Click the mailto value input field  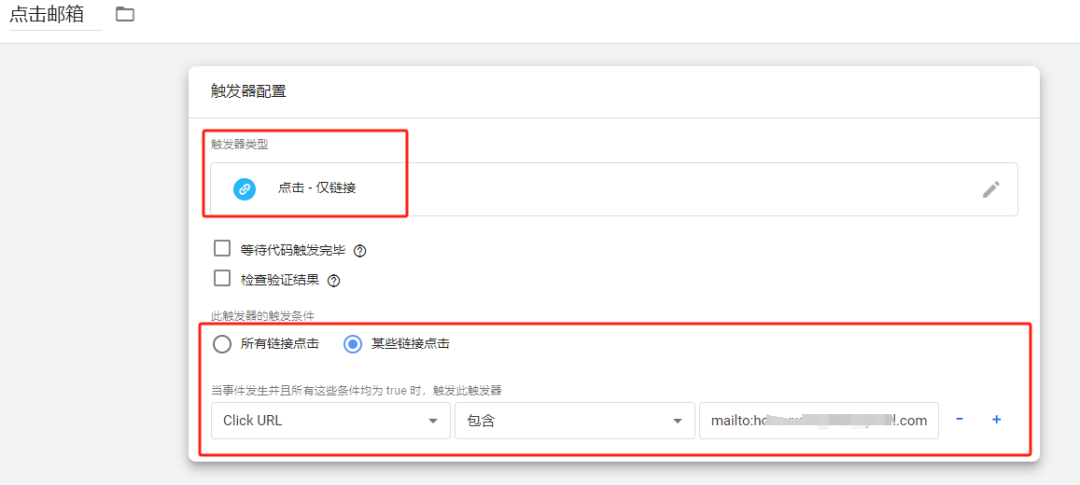click(x=819, y=420)
